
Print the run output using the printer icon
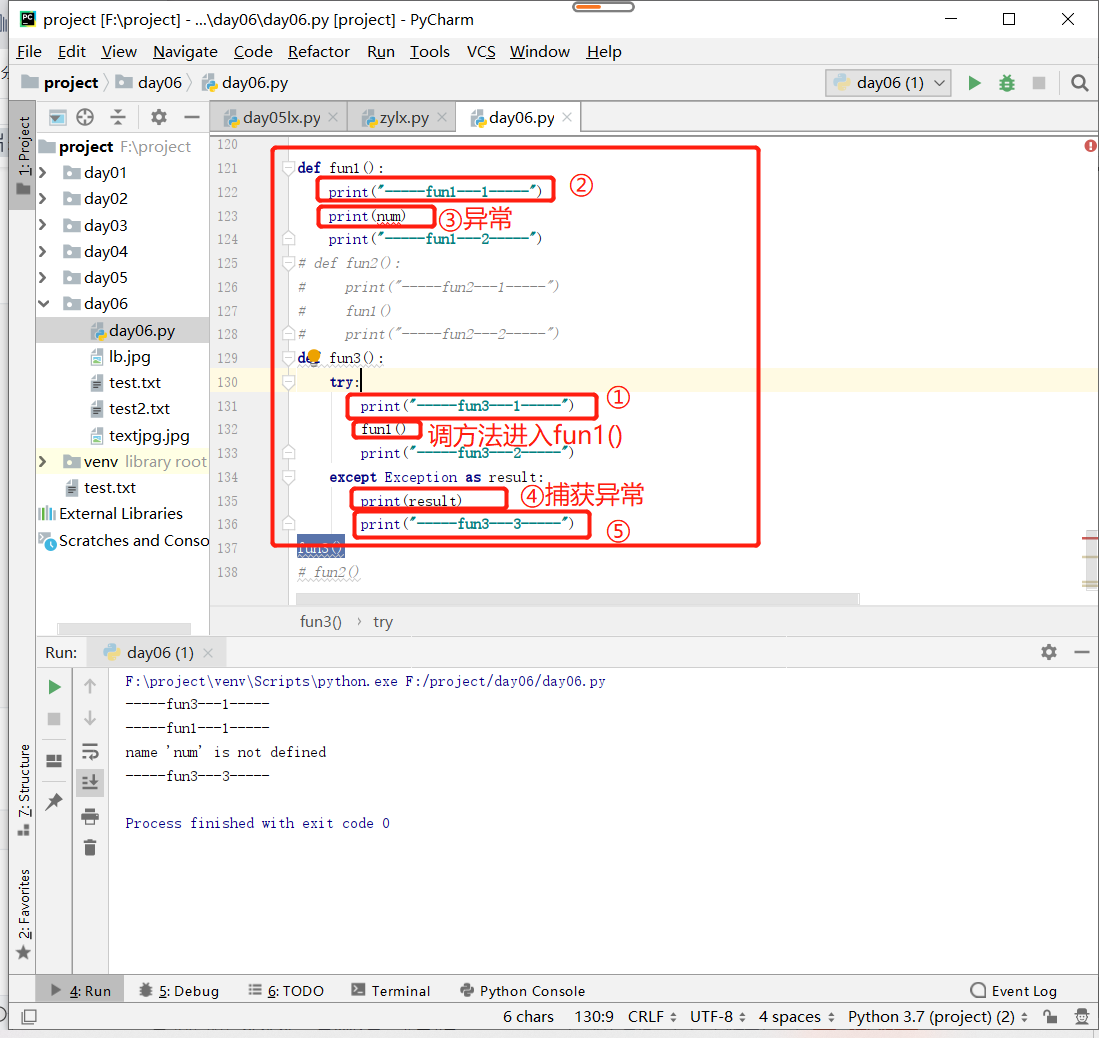[x=90, y=816]
